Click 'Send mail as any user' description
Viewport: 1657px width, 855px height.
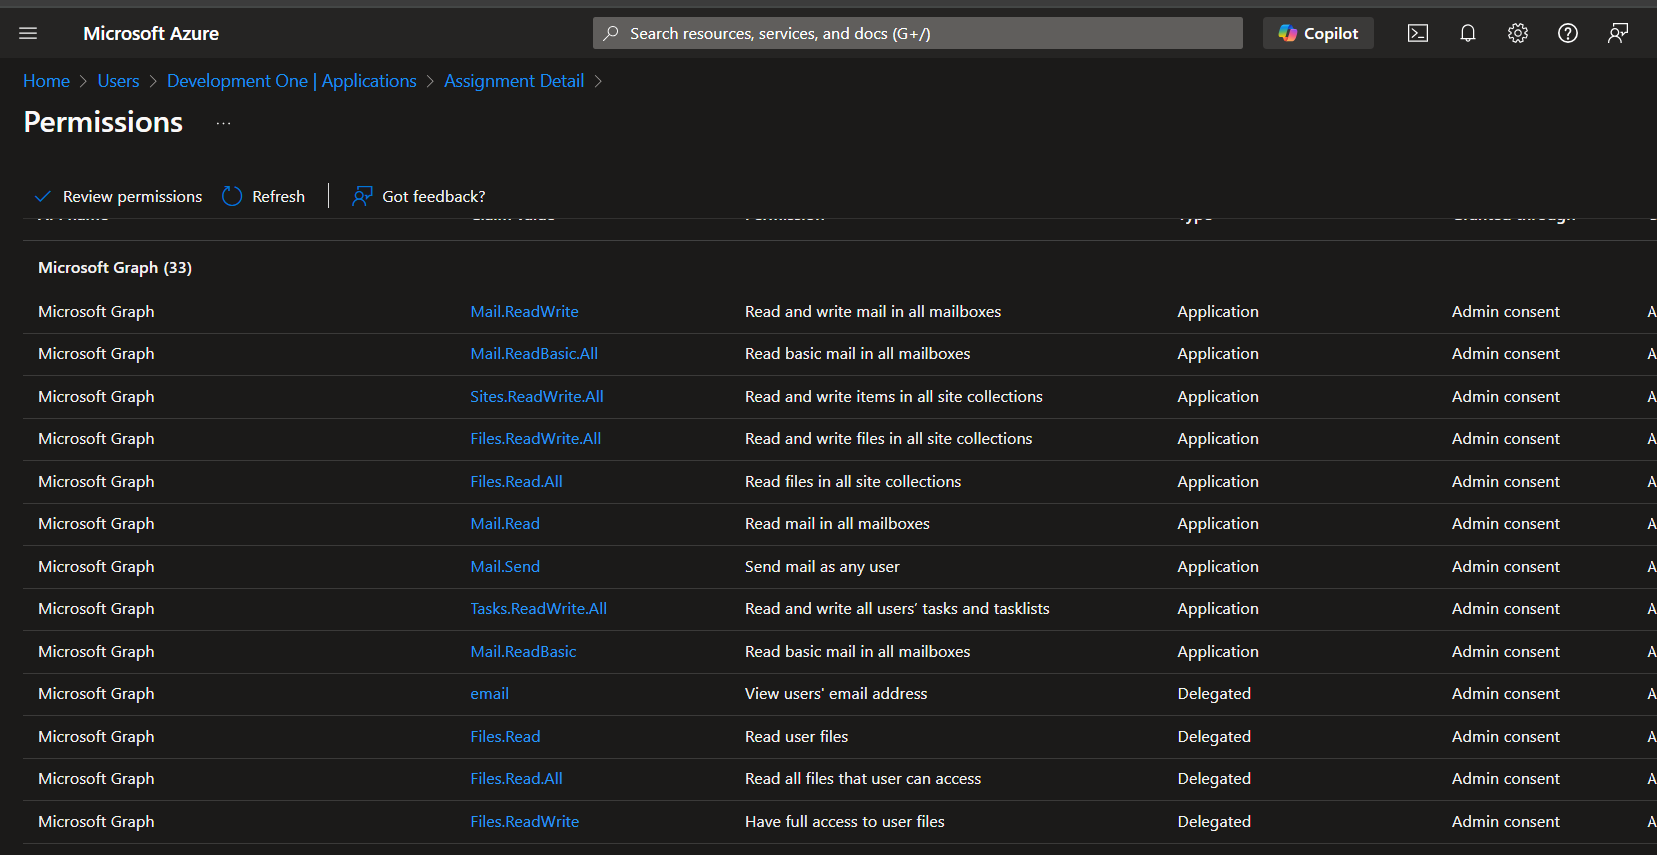point(822,567)
